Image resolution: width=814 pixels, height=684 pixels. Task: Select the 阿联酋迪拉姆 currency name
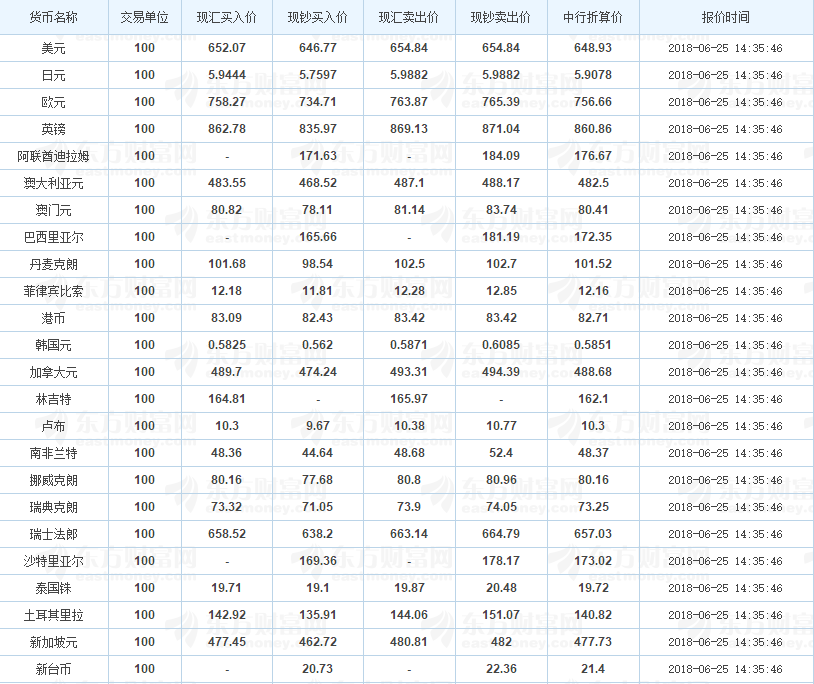pos(53,156)
